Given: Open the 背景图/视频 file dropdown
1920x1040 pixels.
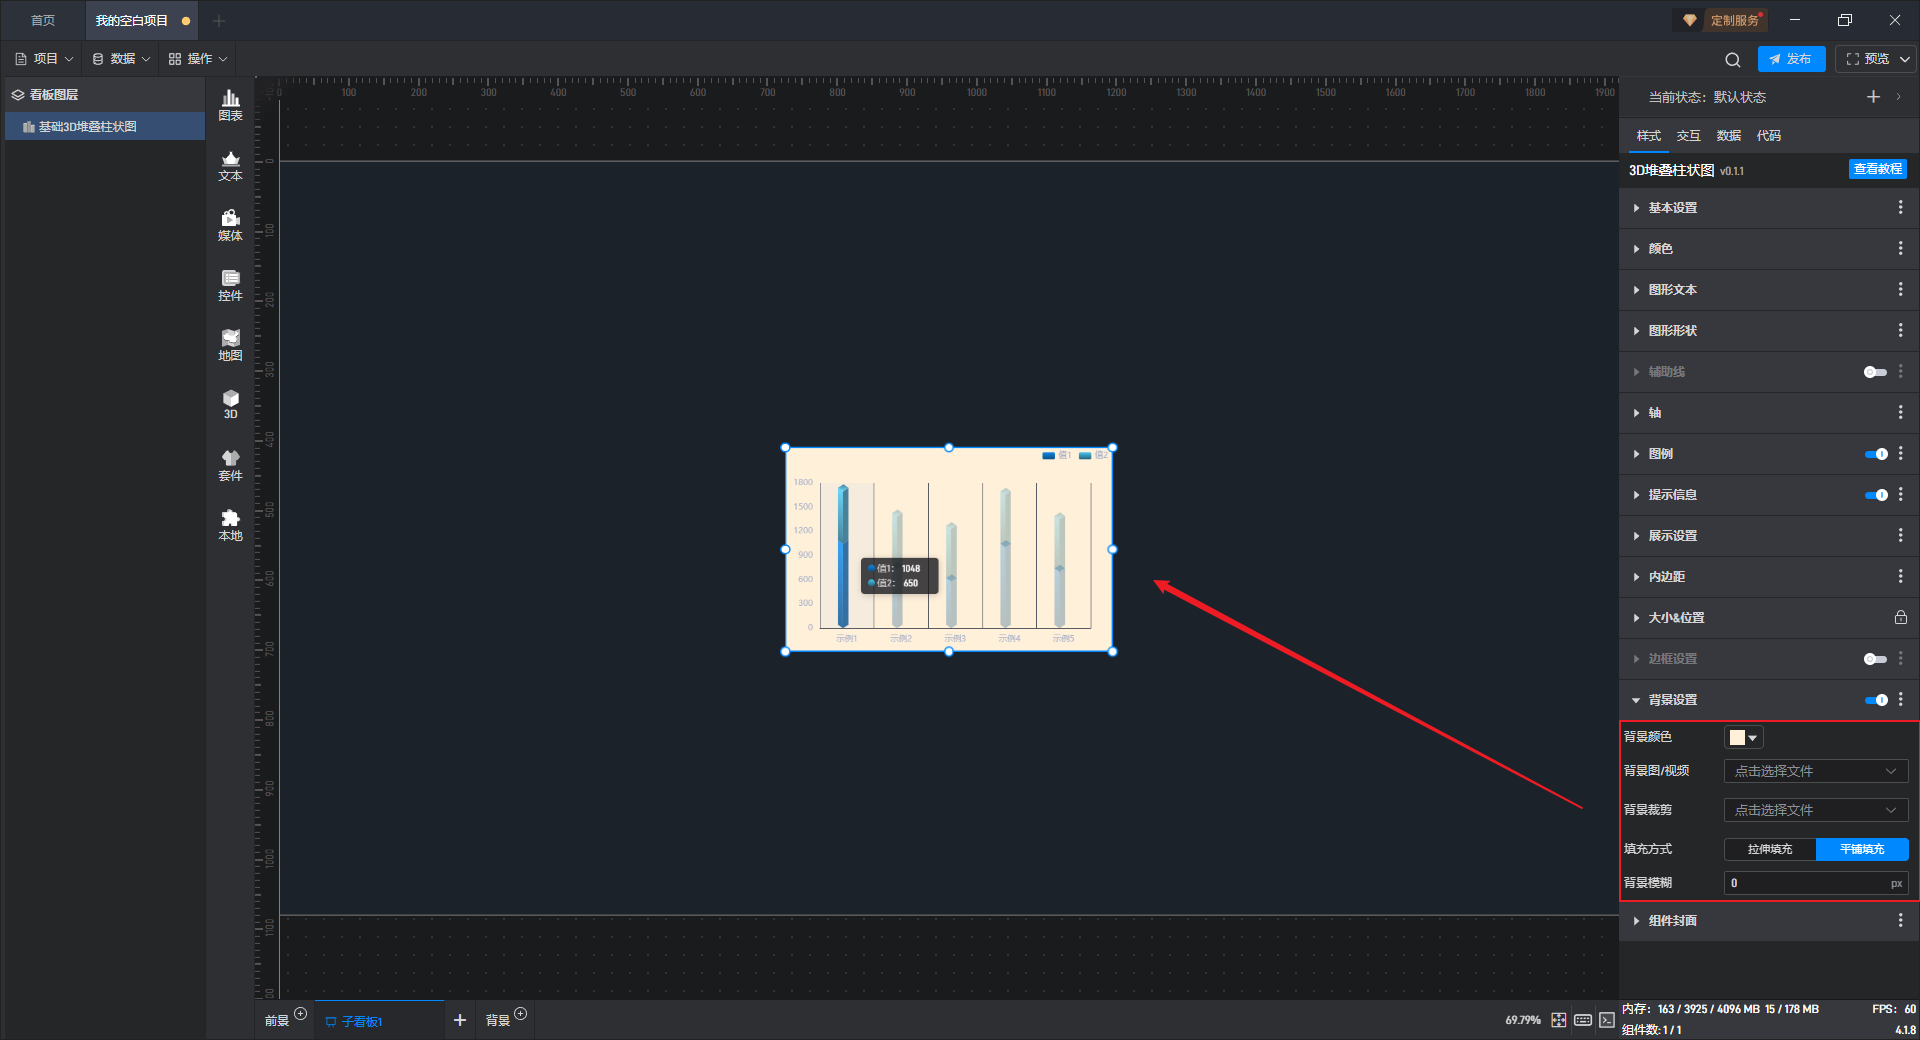Looking at the screenshot, I should pos(1816,771).
